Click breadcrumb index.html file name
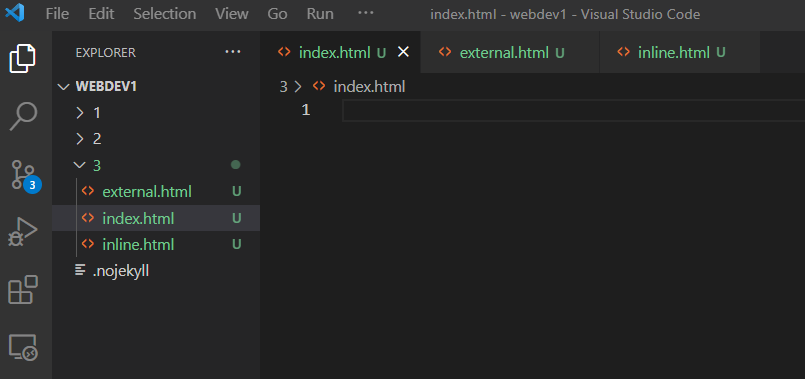 (370, 87)
